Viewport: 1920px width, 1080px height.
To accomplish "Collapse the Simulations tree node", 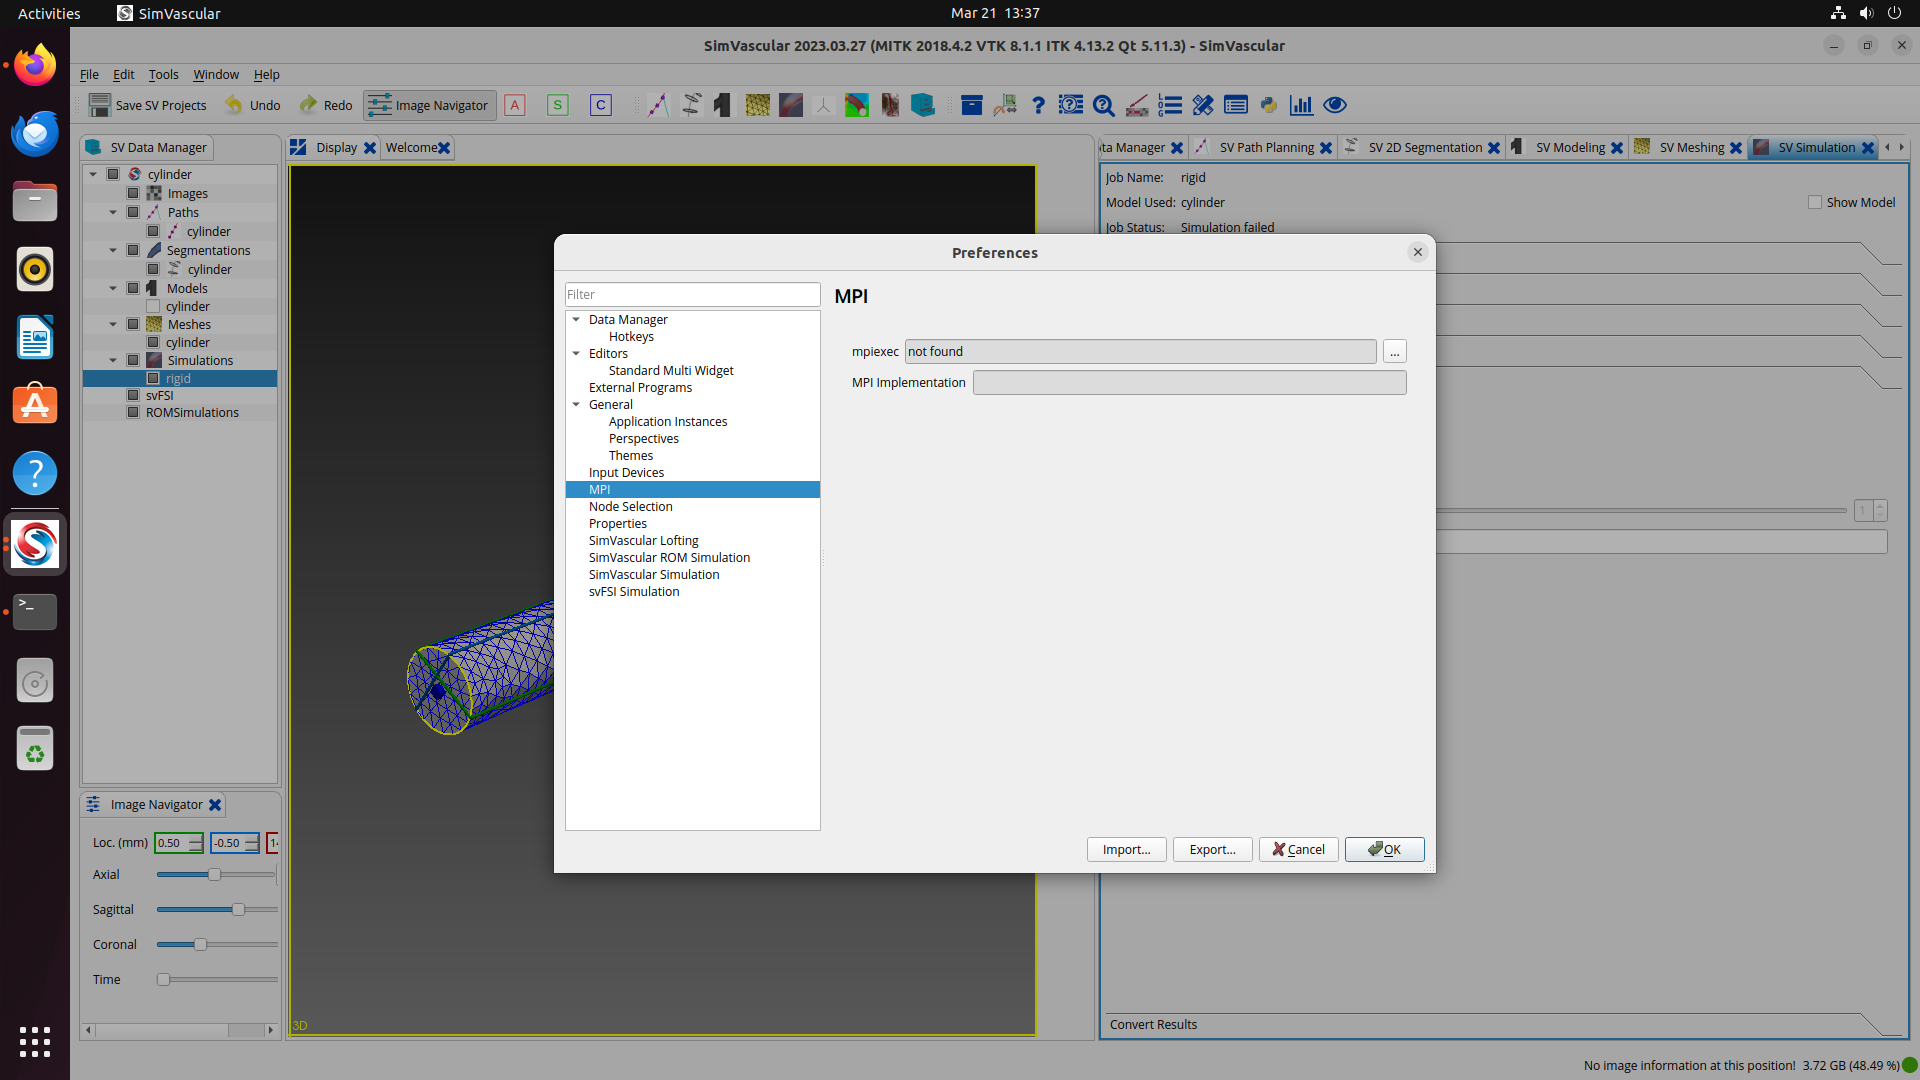I will tap(113, 360).
